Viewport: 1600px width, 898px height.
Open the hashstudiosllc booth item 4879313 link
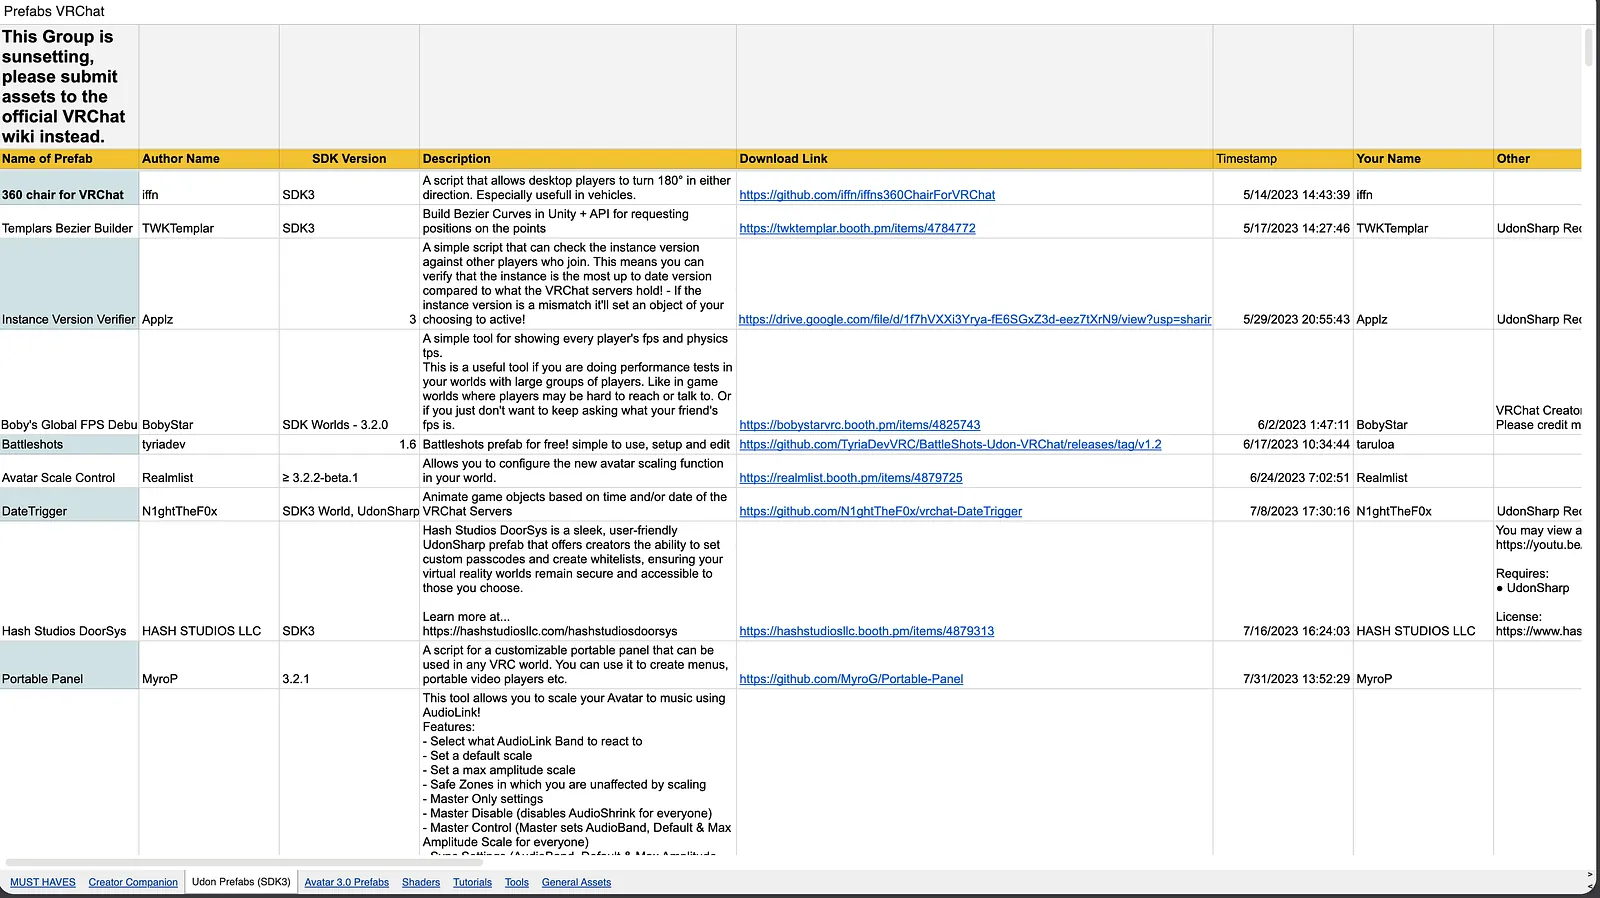click(867, 631)
